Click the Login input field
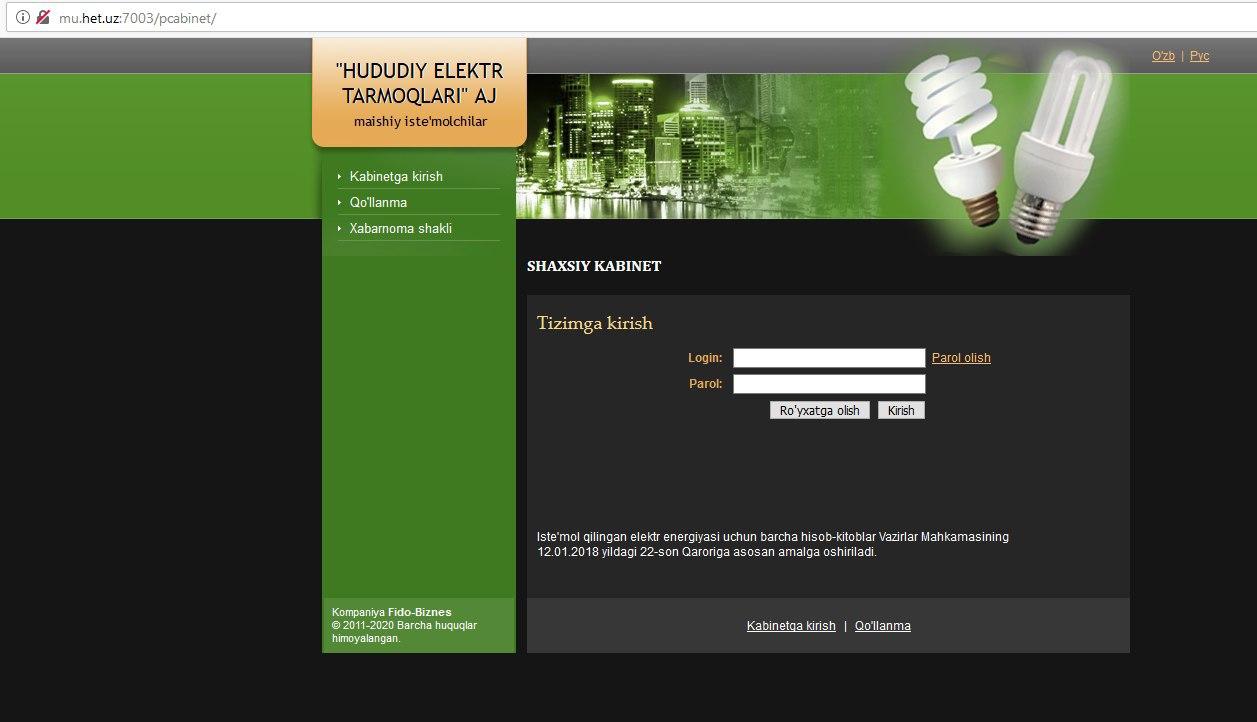 829,358
